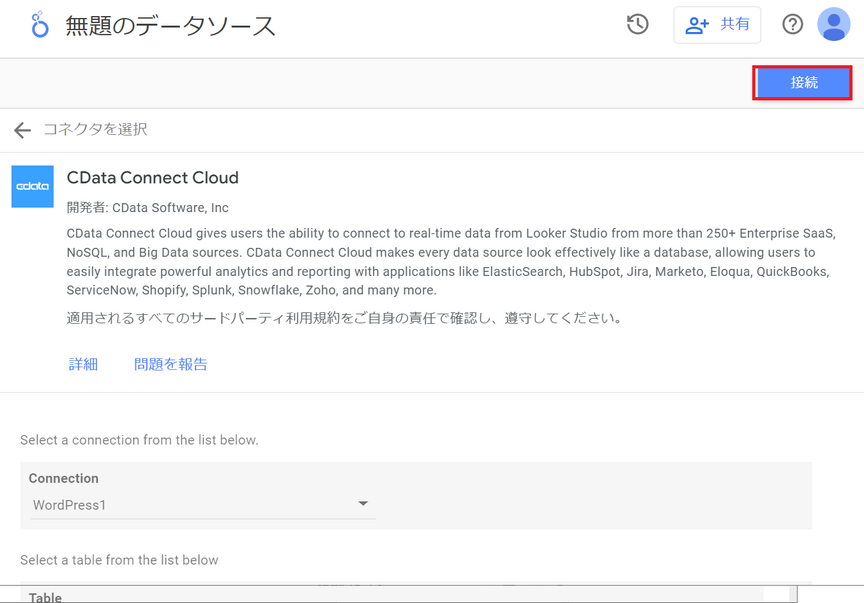Click the add-person icon in share button
864x603 pixels.
(x=697, y=25)
